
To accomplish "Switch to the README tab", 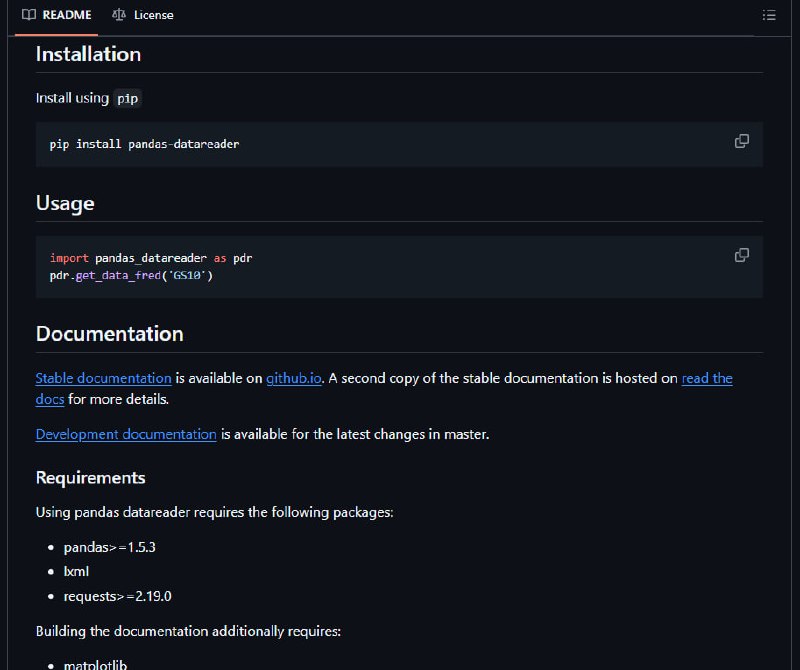I will 57,15.
